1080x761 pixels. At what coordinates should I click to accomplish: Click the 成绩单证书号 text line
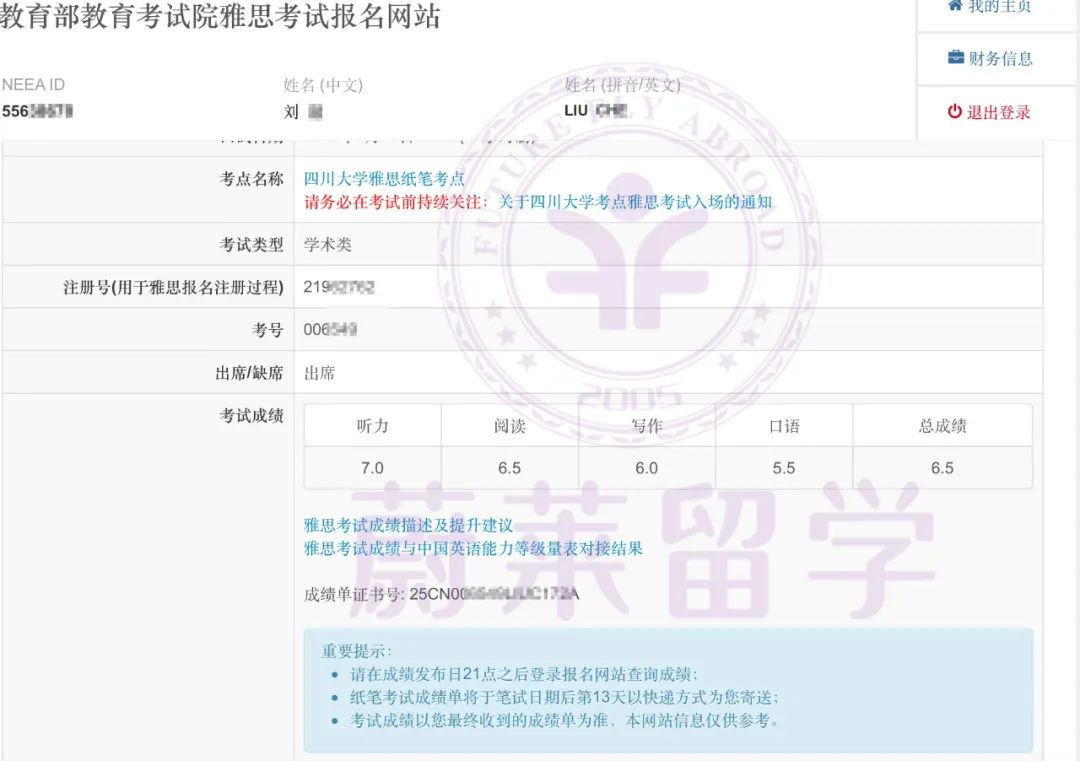442,594
